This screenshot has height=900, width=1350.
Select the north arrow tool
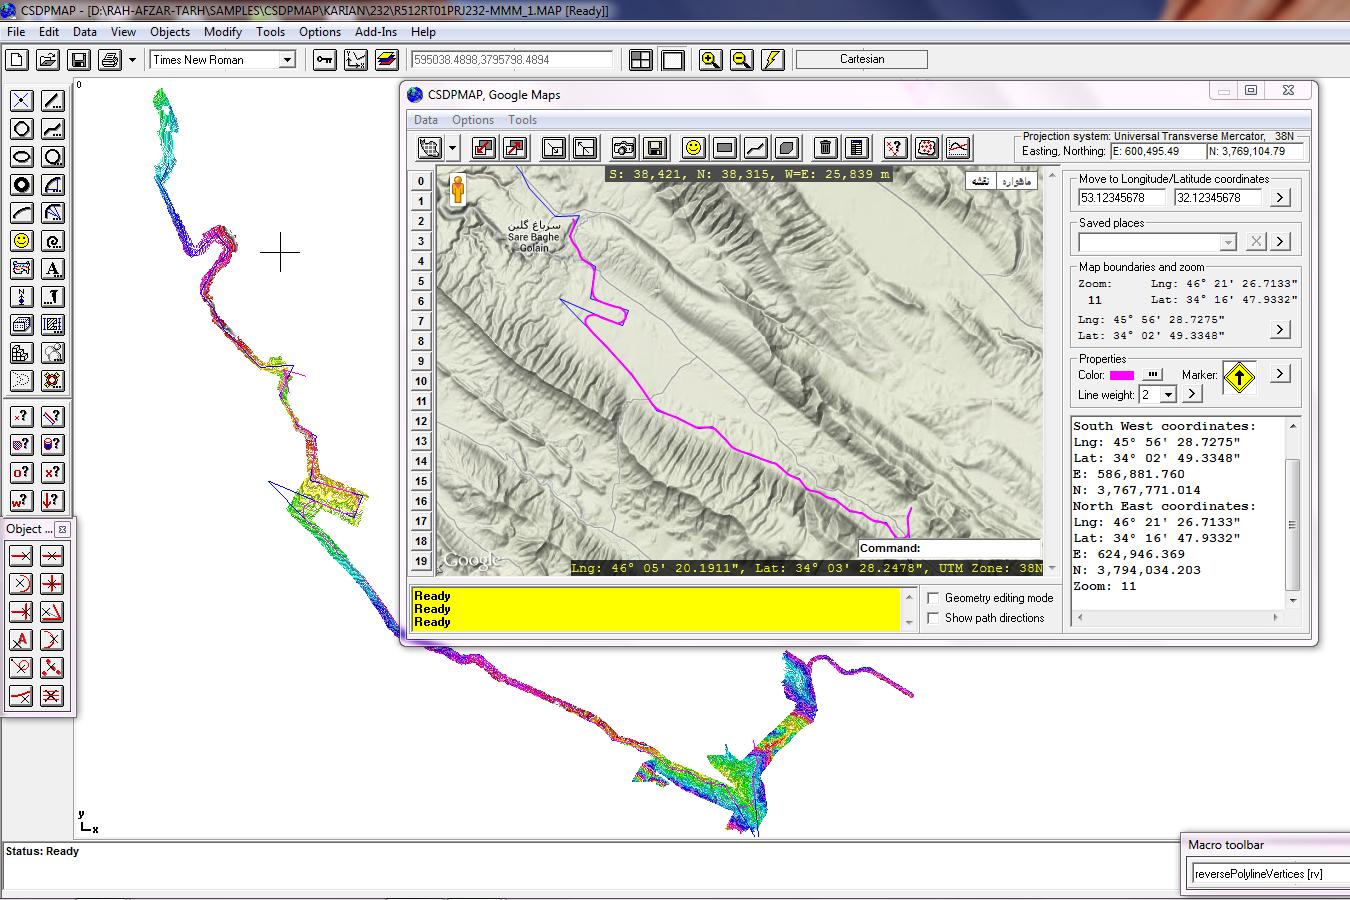point(22,297)
